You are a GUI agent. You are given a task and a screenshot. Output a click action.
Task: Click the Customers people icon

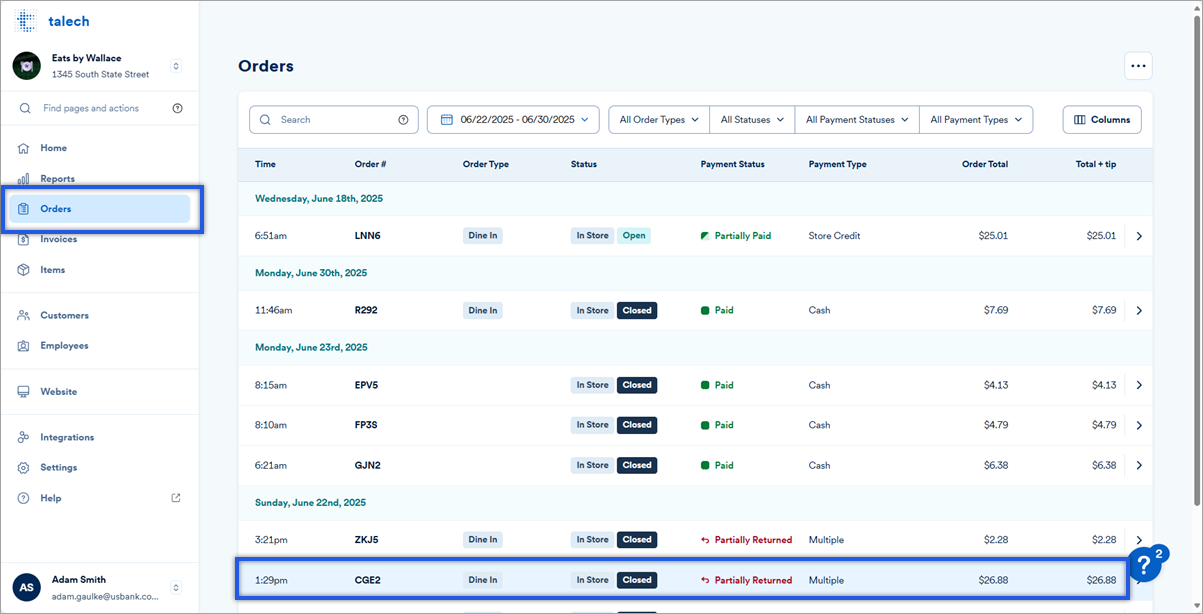(23, 315)
